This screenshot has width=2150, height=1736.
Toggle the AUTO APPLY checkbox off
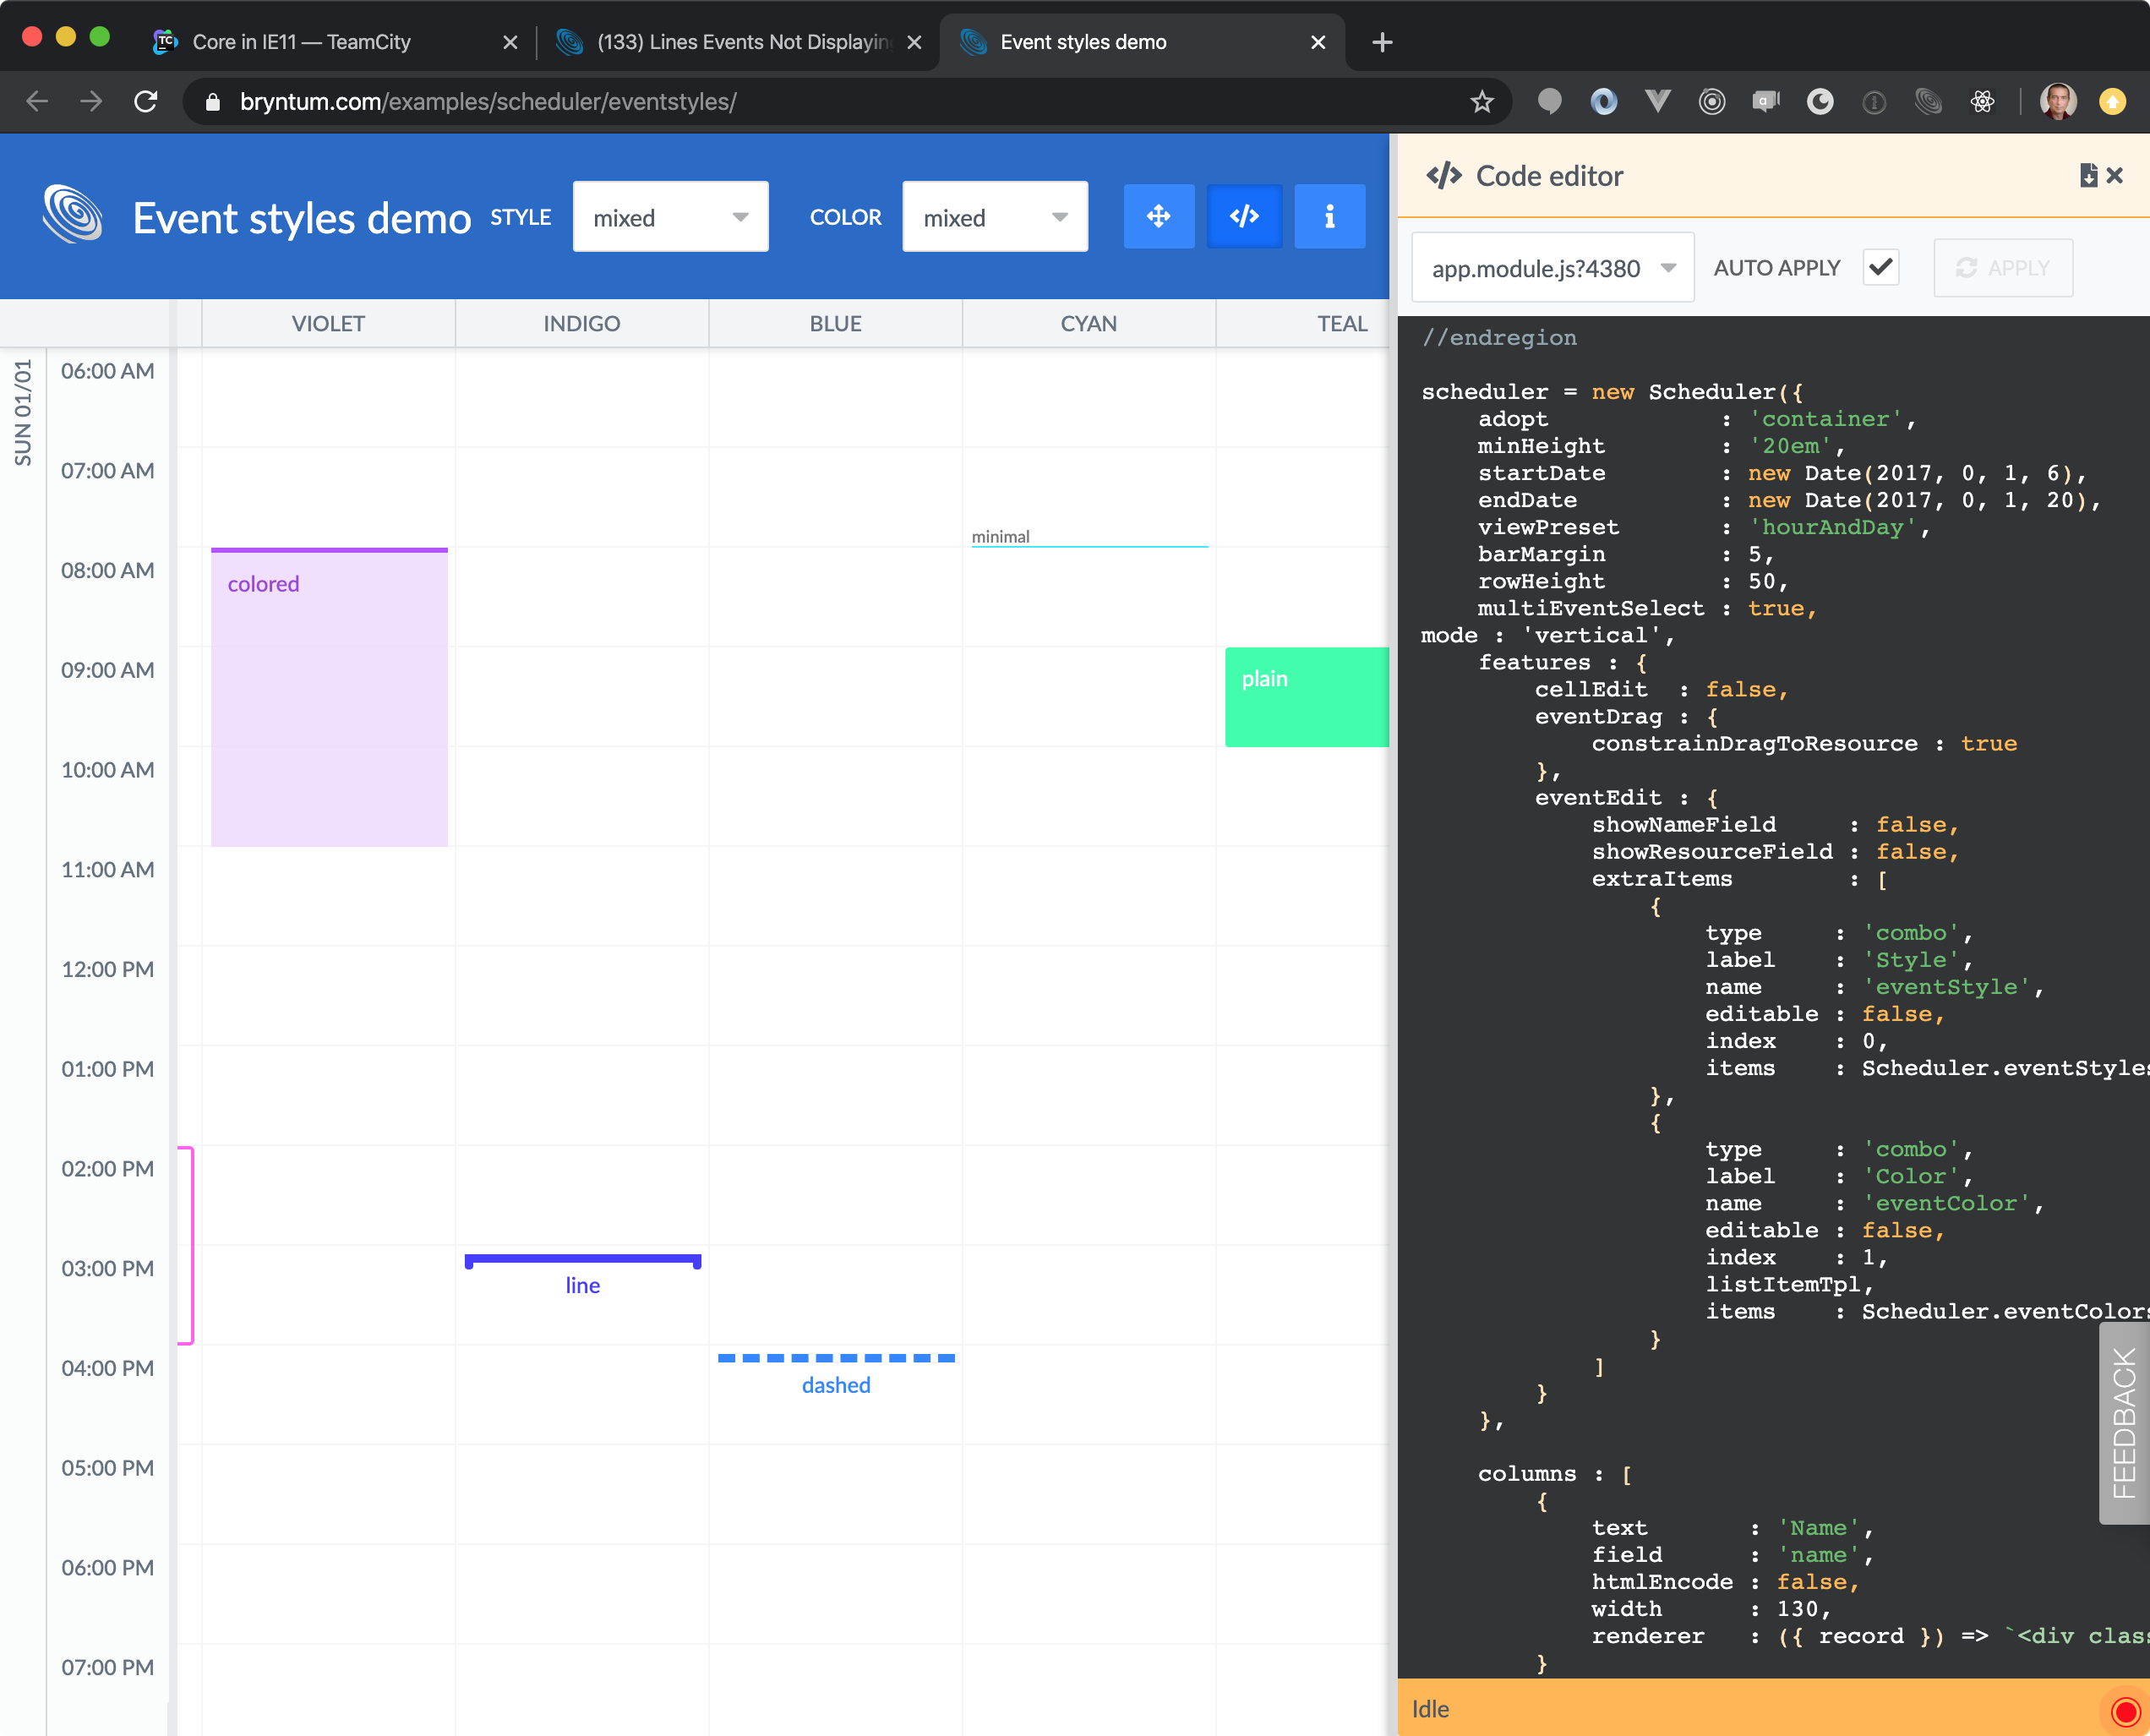[x=1881, y=267]
